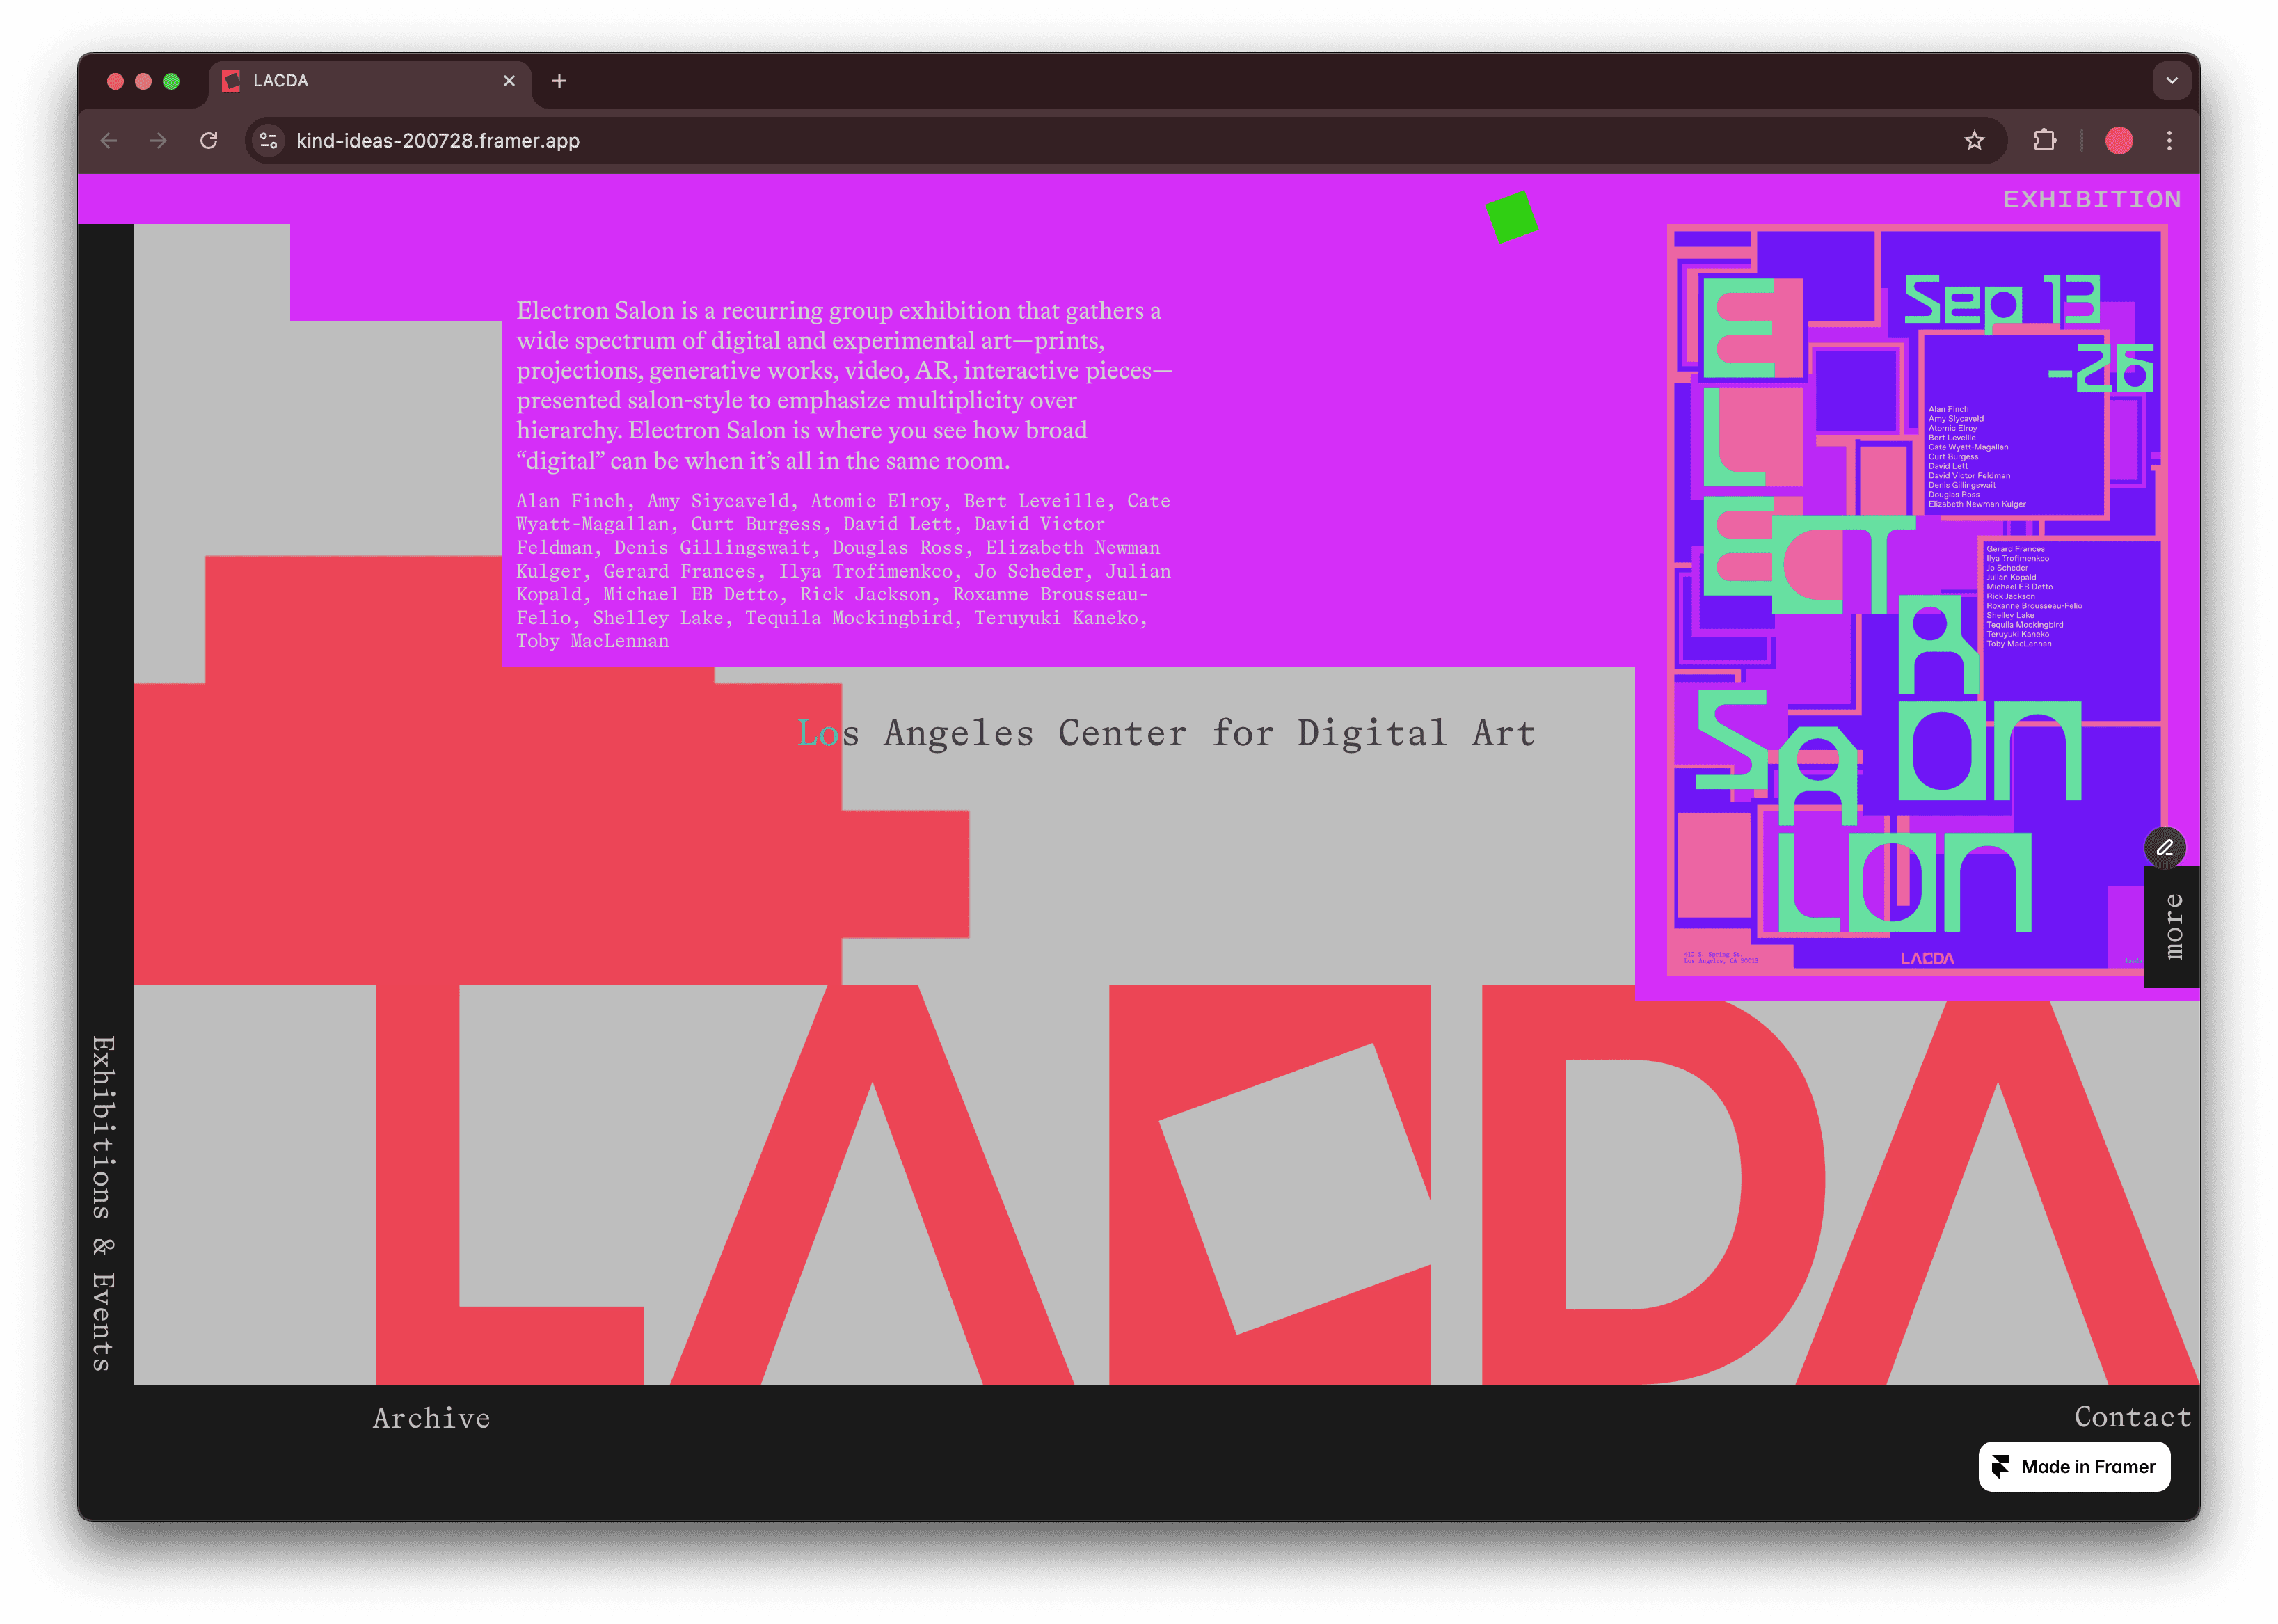Screen dimensions: 2278x1624
Task: Click the Made in Framer badge
Action: 2074,1467
